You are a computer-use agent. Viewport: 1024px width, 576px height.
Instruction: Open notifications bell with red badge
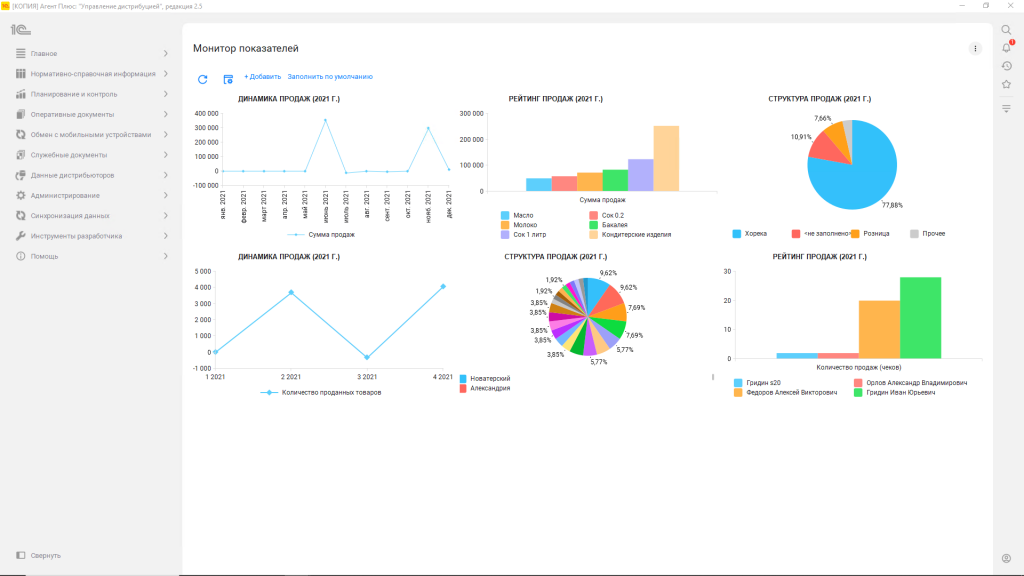[x=1006, y=48]
